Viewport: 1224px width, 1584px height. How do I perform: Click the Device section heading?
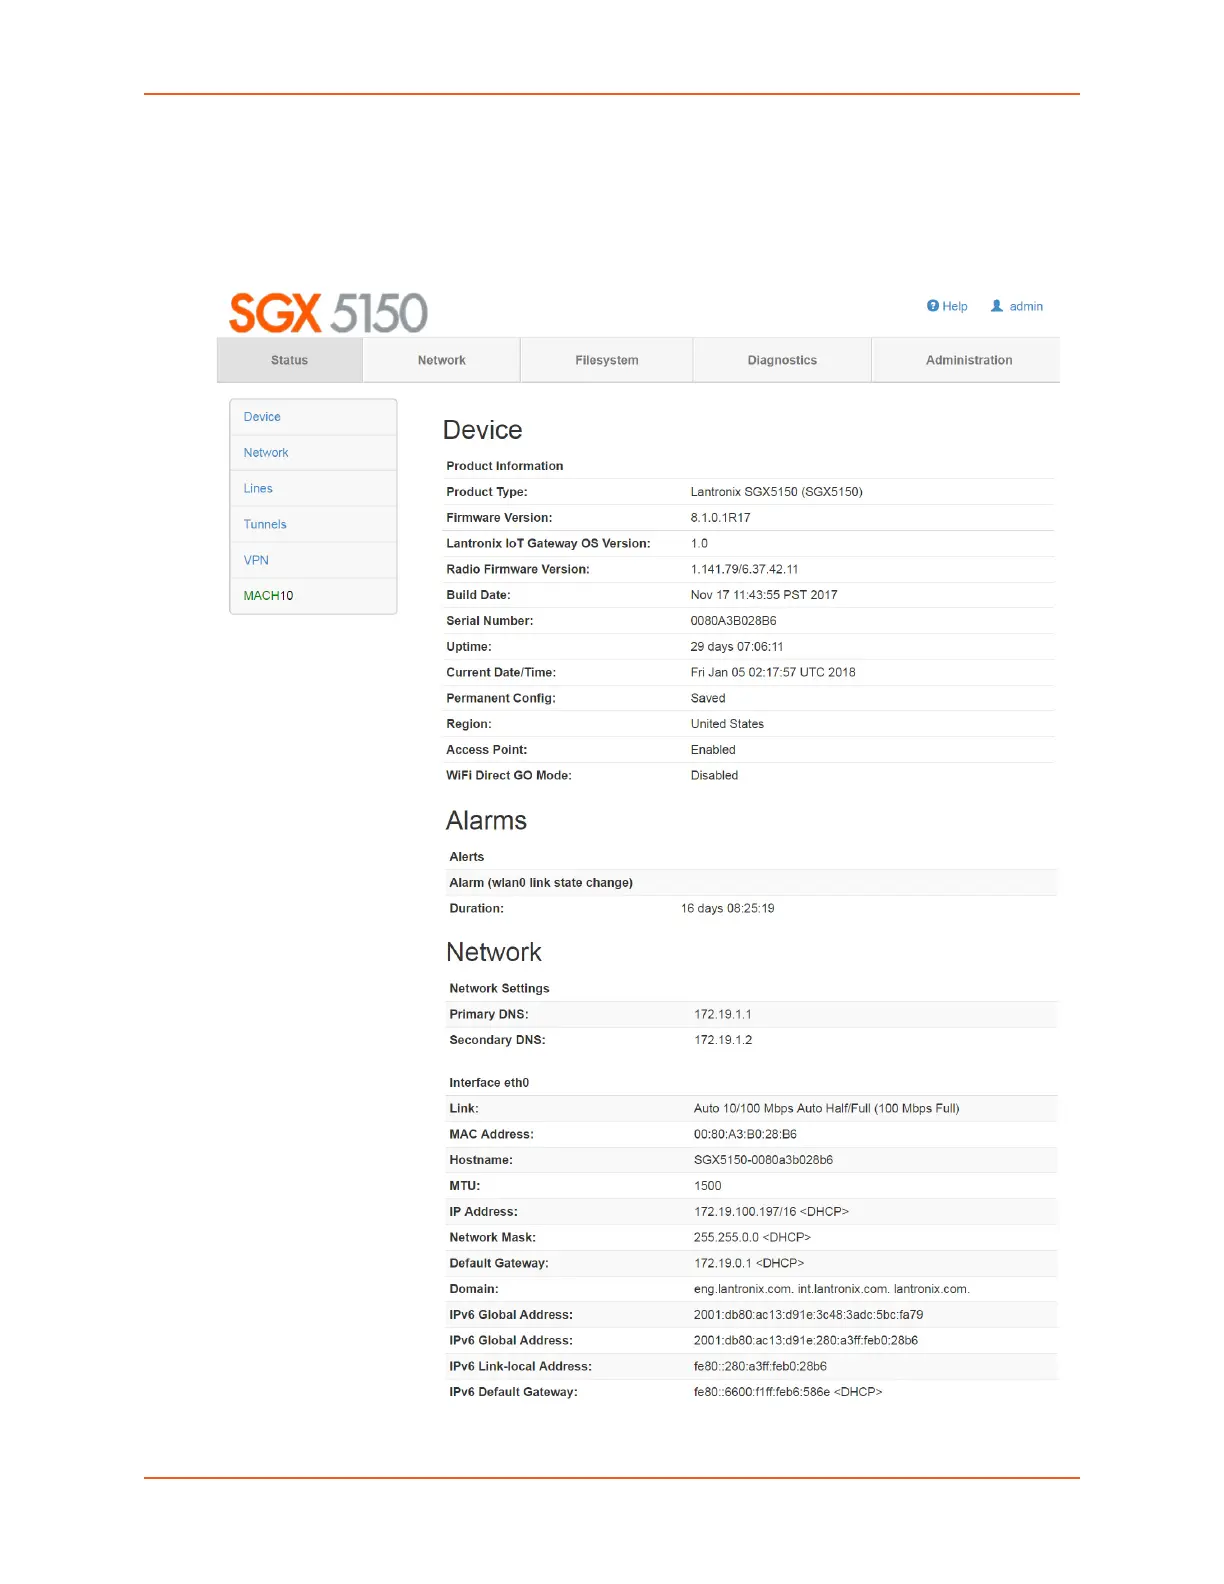(x=483, y=430)
